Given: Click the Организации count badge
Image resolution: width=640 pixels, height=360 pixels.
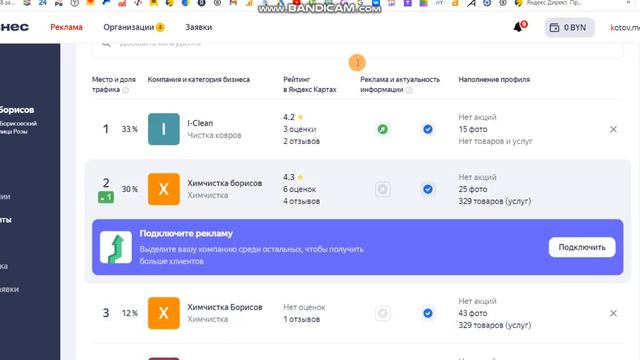Looking at the screenshot, I should [160, 27].
